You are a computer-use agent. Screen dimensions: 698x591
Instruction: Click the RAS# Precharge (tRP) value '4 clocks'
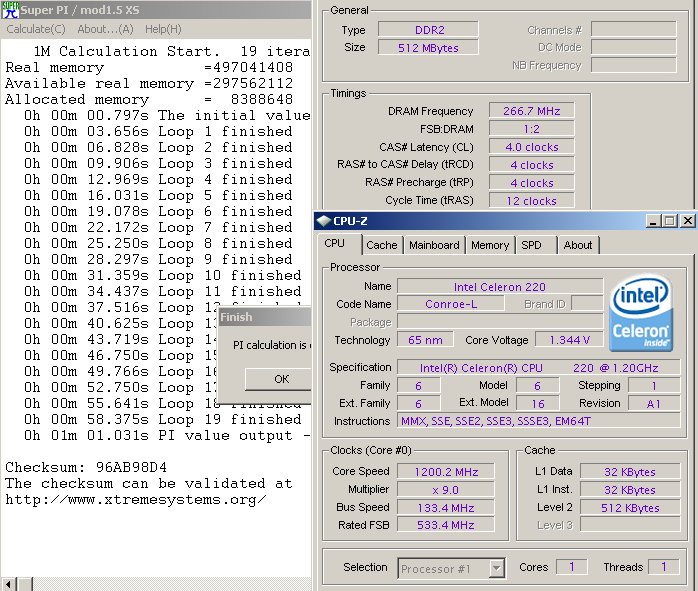click(x=532, y=183)
